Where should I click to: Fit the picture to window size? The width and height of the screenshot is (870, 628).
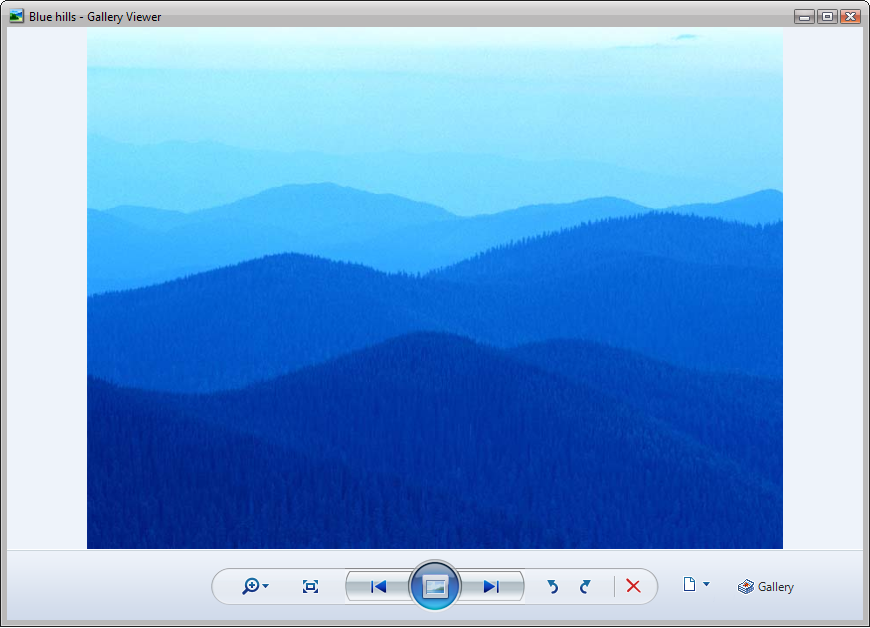(x=310, y=586)
